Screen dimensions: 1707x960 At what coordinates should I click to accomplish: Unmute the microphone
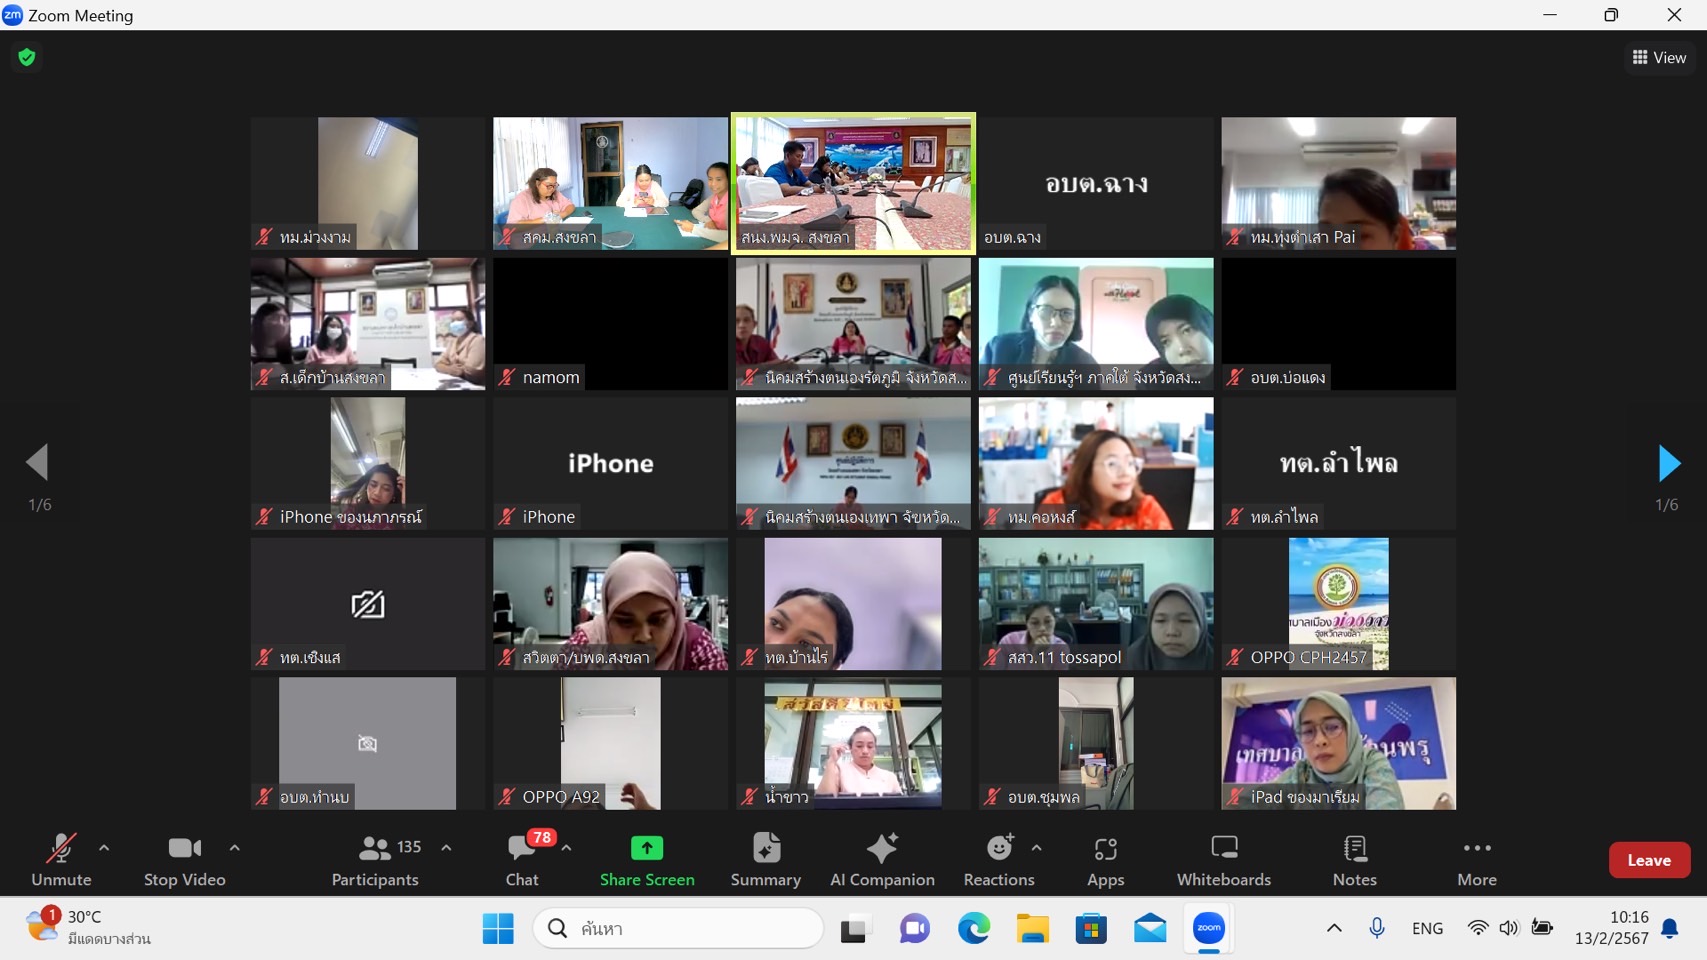click(61, 860)
